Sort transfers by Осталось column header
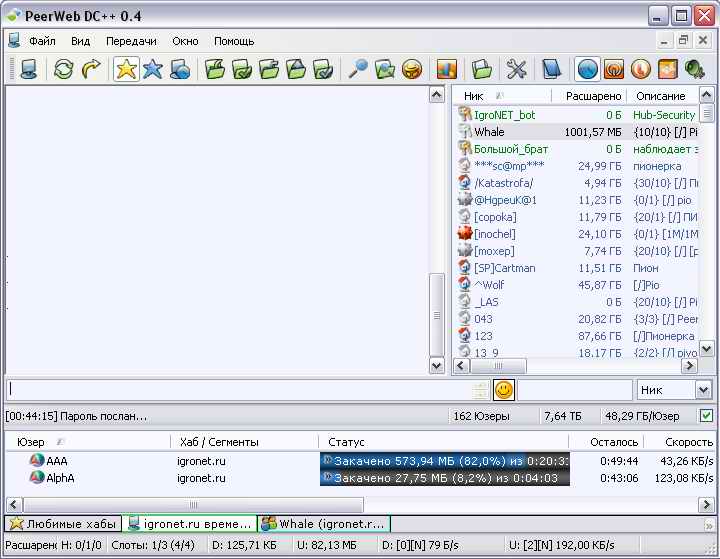Screen dimensions: 720x559 tap(606, 442)
